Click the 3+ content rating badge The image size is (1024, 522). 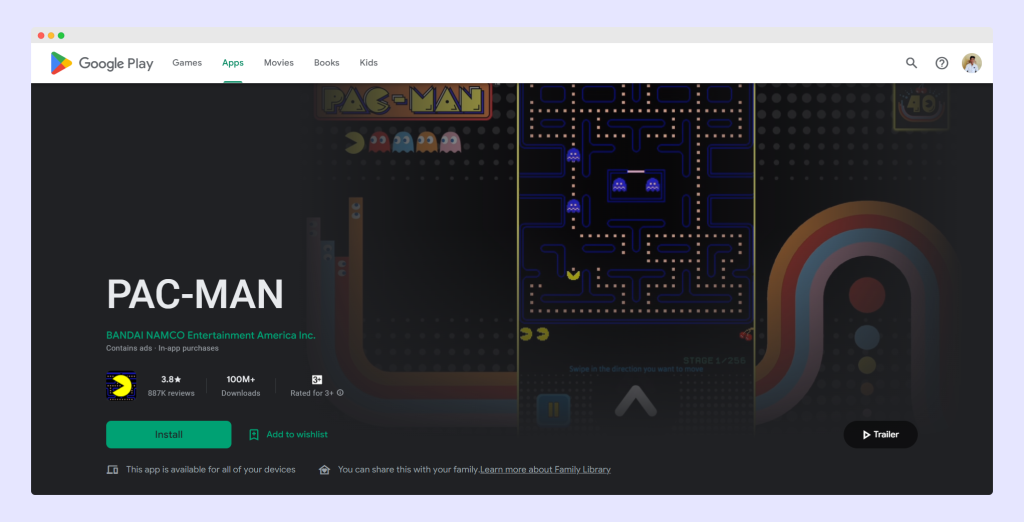(x=317, y=380)
